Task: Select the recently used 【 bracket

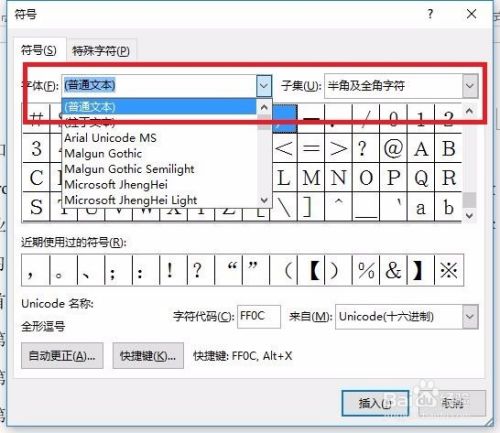Action: pyautogui.click(x=311, y=270)
